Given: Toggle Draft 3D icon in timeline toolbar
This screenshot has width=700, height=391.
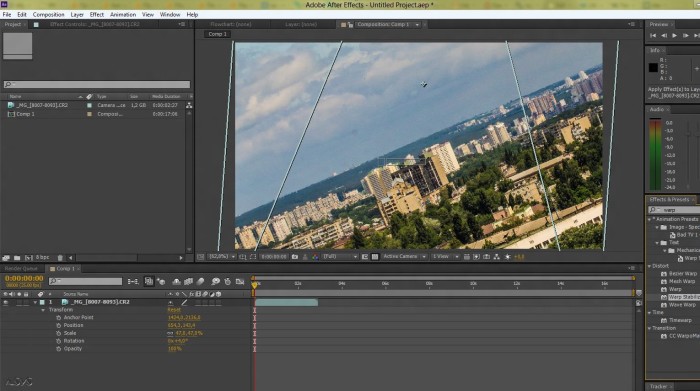Looking at the screenshot, I should tap(162, 282).
